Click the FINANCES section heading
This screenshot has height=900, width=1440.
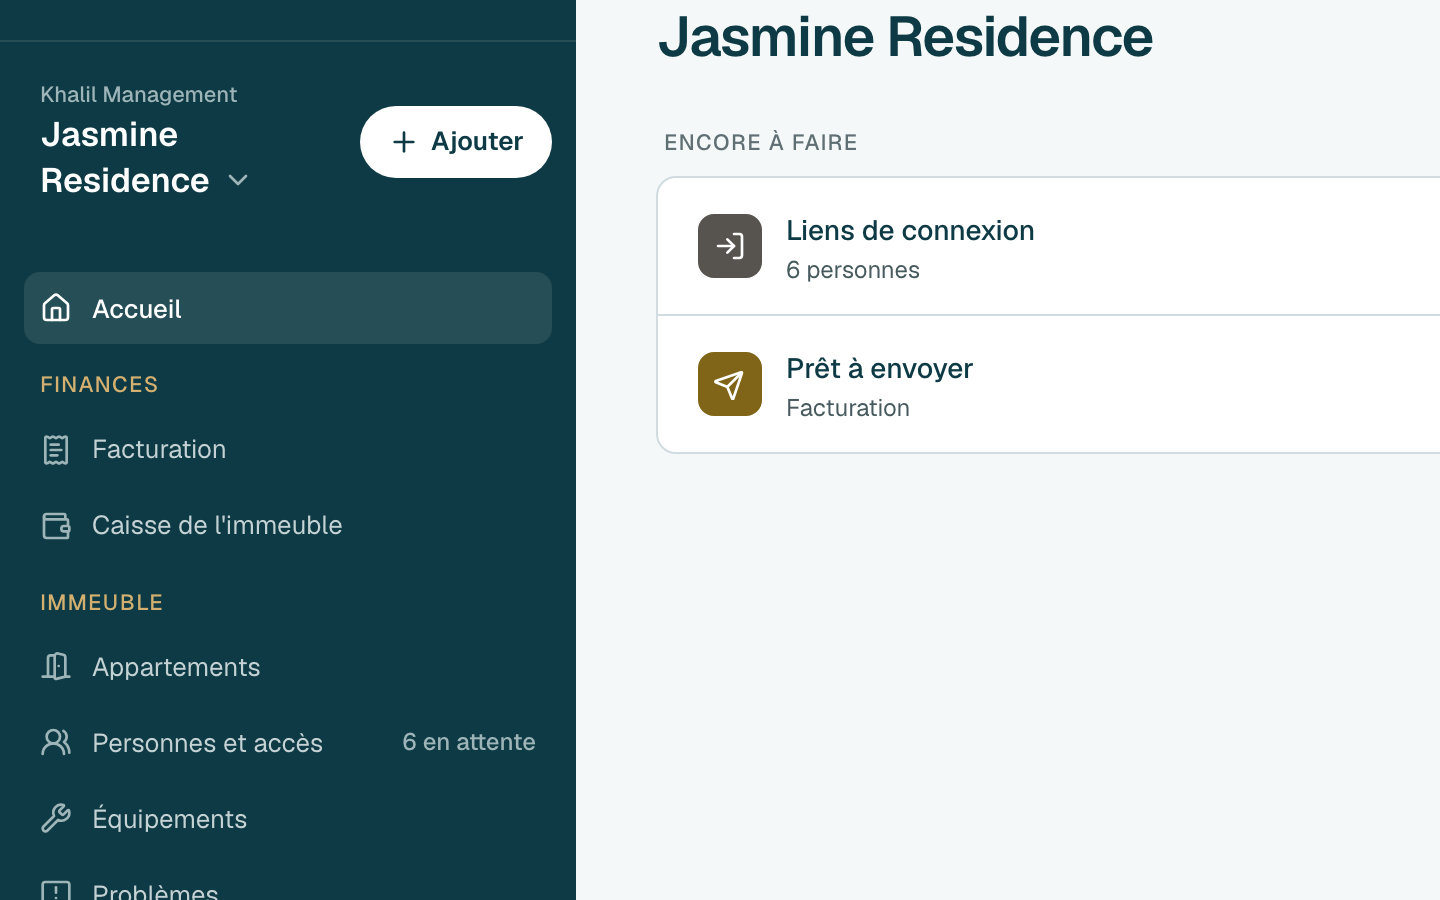(x=99, y=384)
